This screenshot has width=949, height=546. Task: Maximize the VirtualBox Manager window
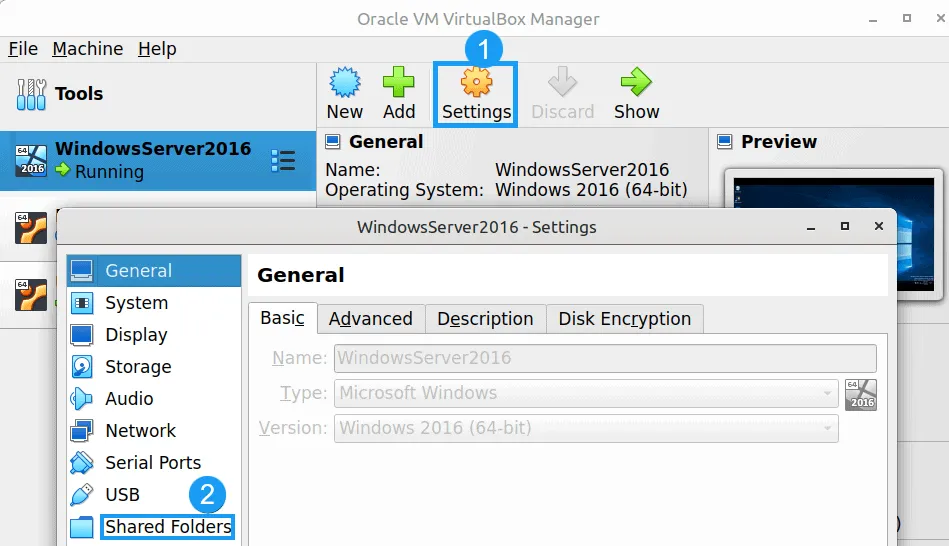(x=907, y=18)
